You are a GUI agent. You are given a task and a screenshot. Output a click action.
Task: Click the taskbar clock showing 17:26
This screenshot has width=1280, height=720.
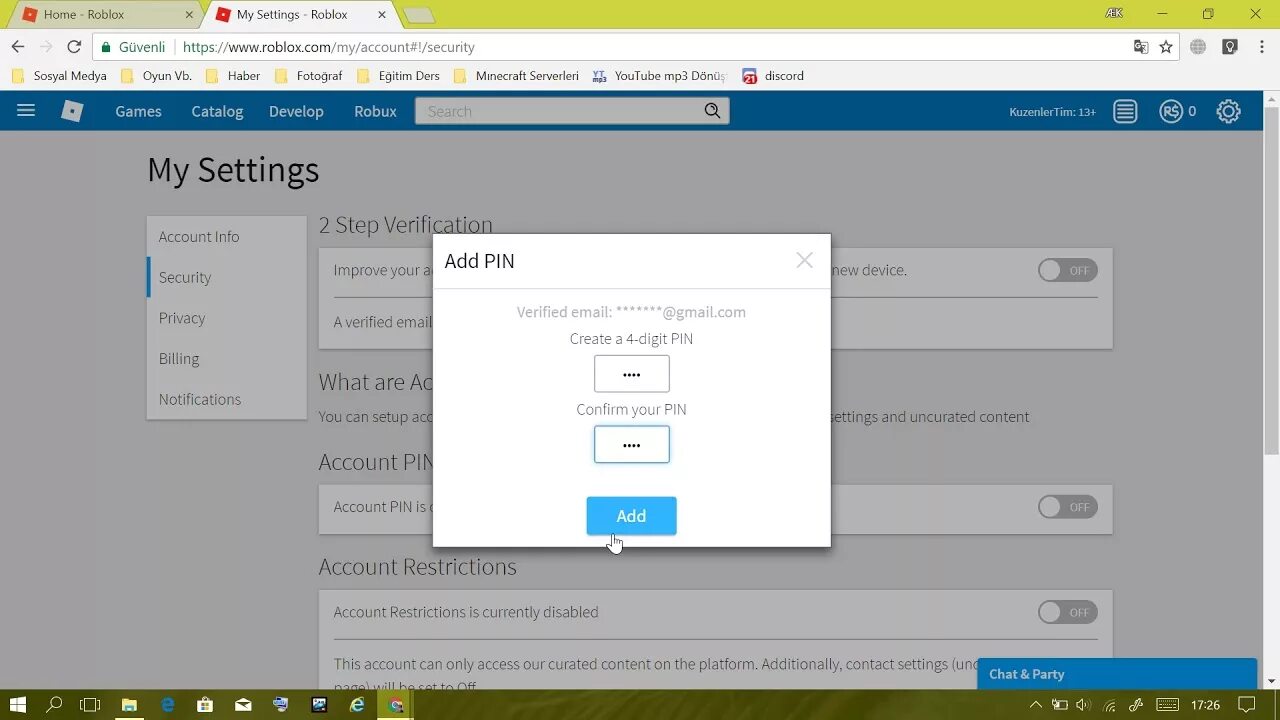tap(1205, 705)
